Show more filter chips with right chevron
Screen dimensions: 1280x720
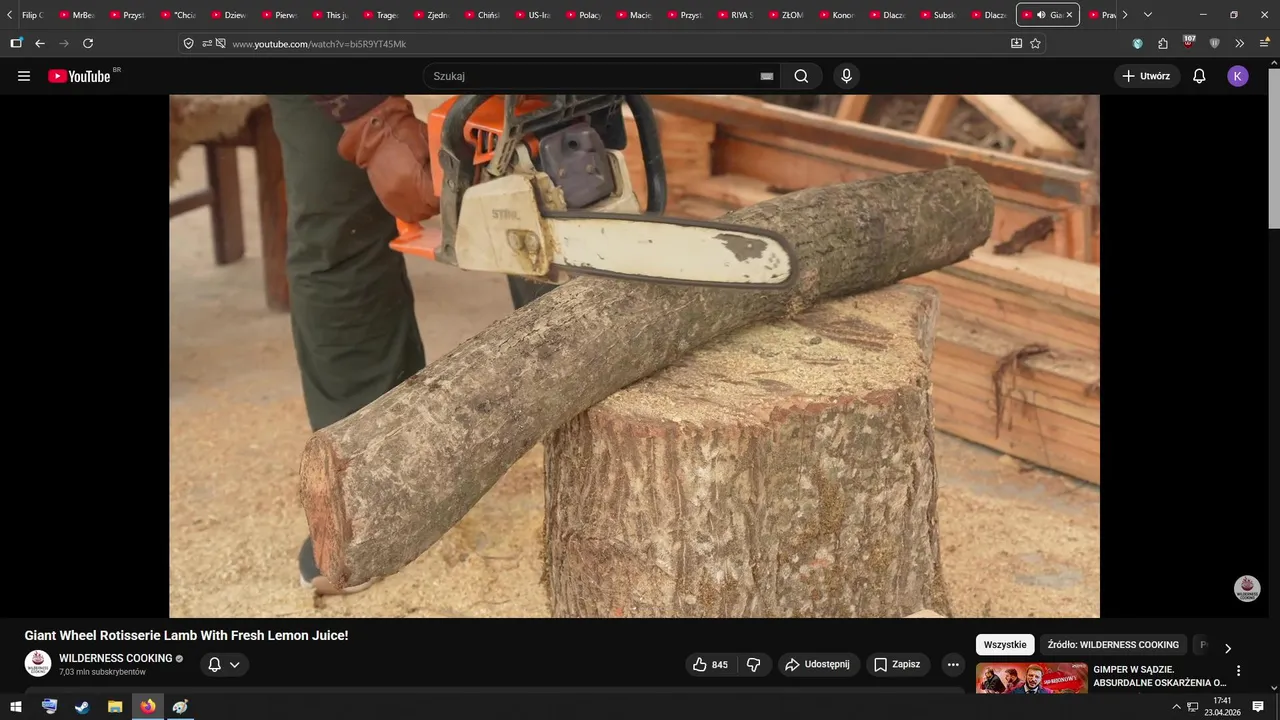pos(1228,648)
